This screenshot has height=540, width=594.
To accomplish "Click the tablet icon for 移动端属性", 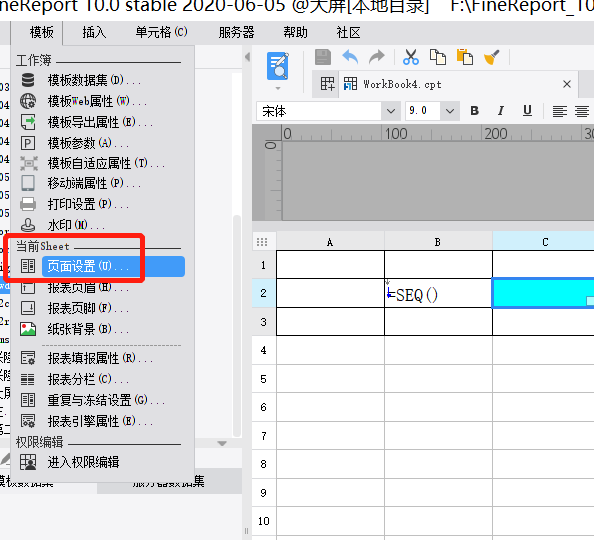I will point(28,183).
